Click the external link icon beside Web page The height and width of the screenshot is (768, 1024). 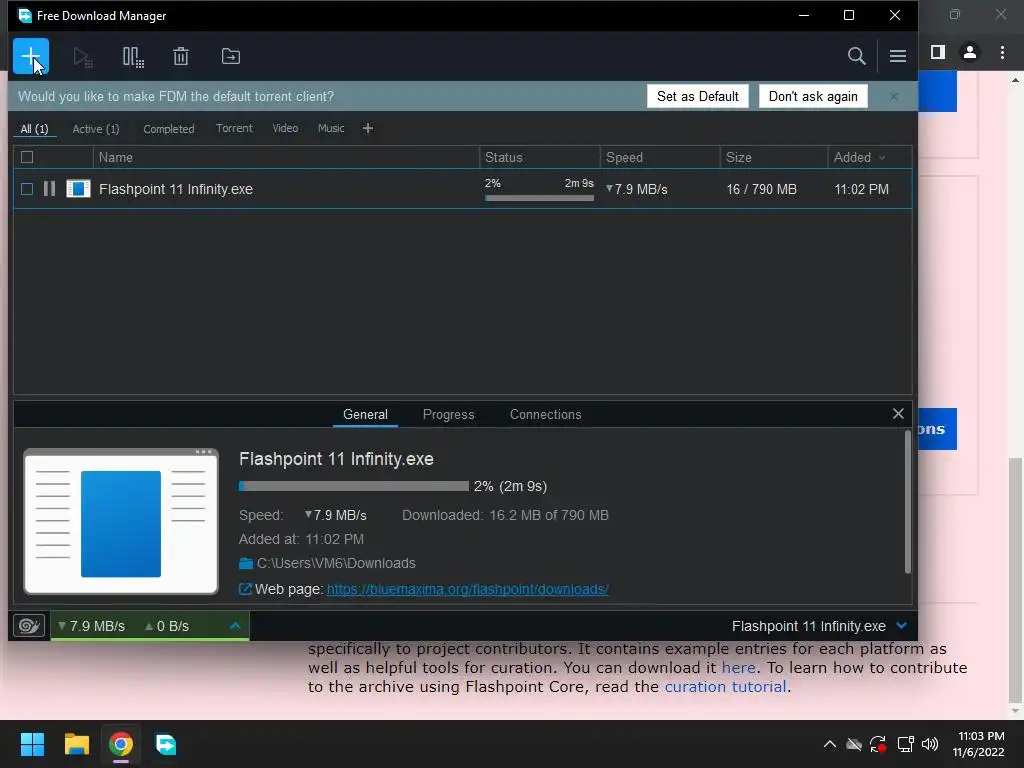245,589
